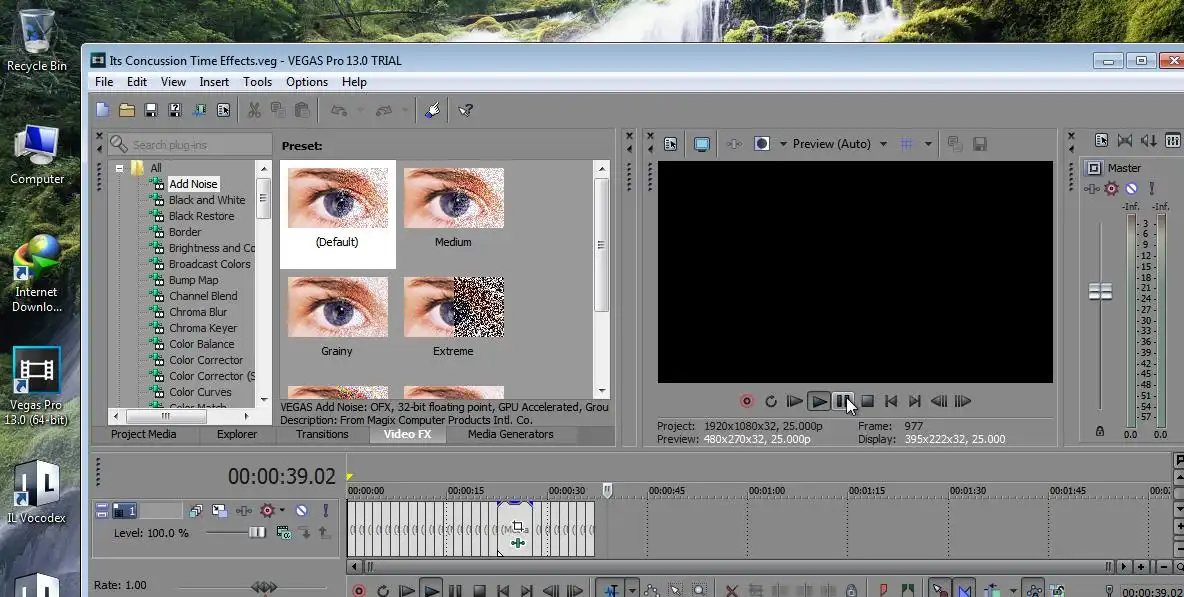Click the Video Preview on External Monitor icon
Viewport: 1184px width, 597px height.
click(701, 144)
